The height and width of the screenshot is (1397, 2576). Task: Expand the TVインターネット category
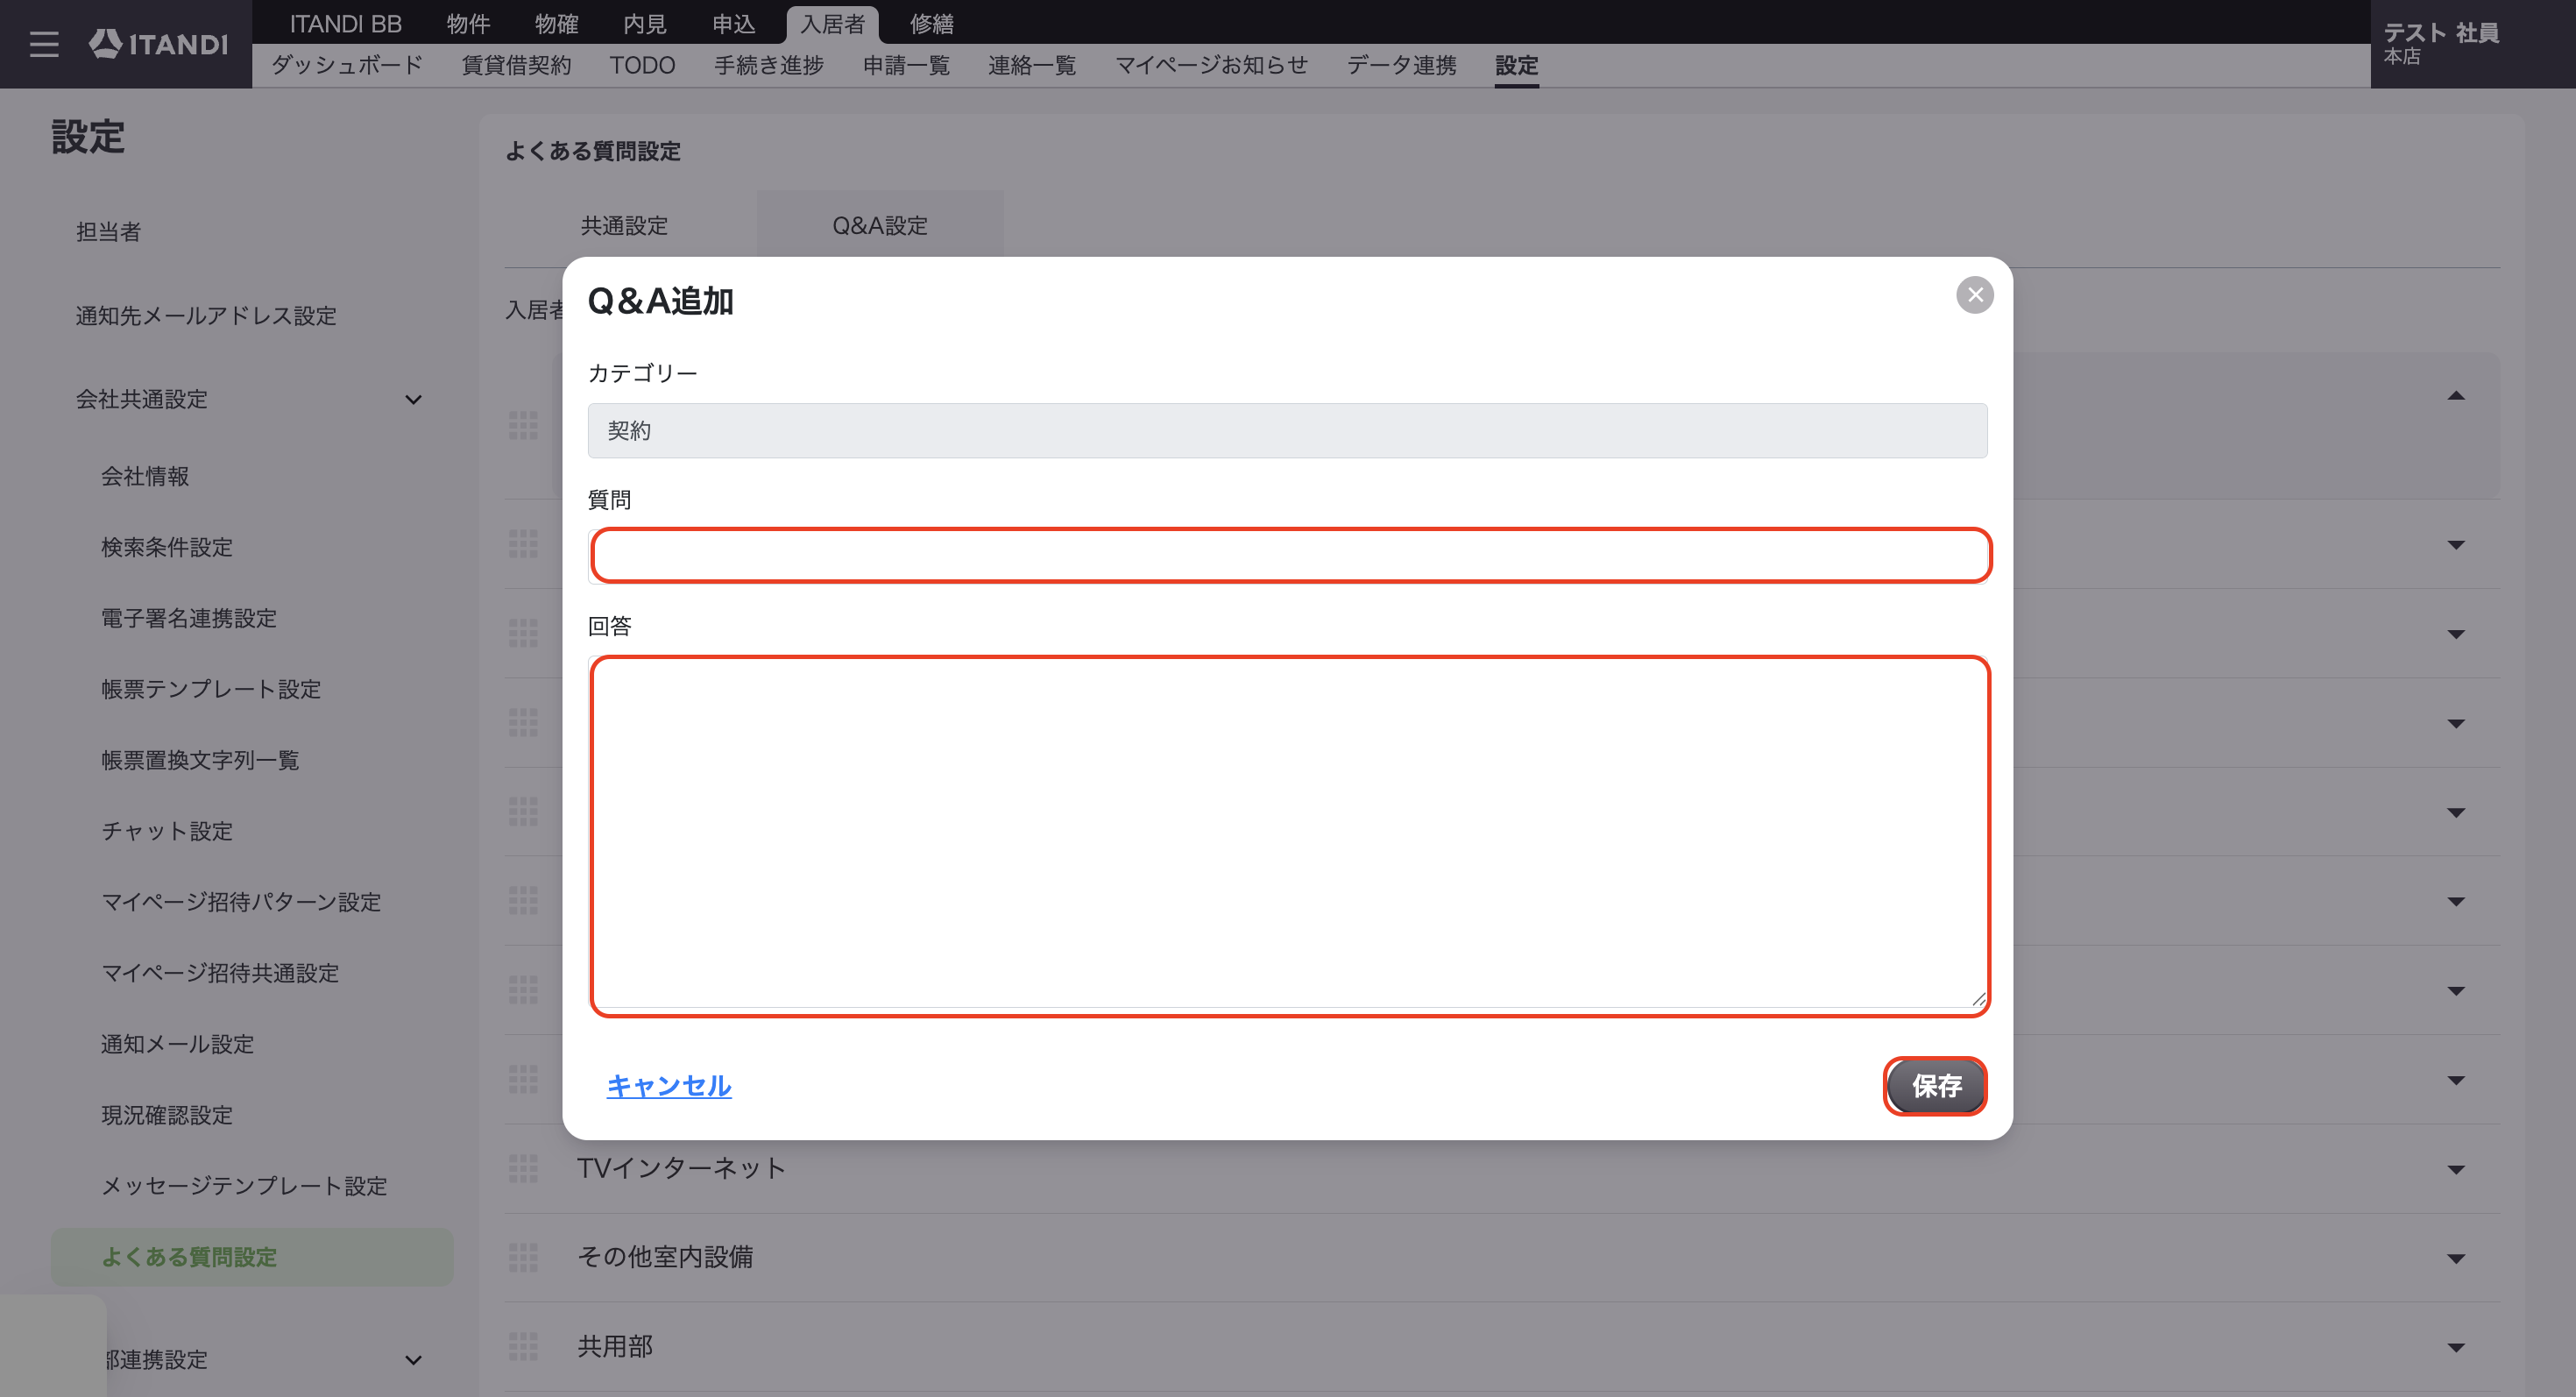(2455, 1169)
